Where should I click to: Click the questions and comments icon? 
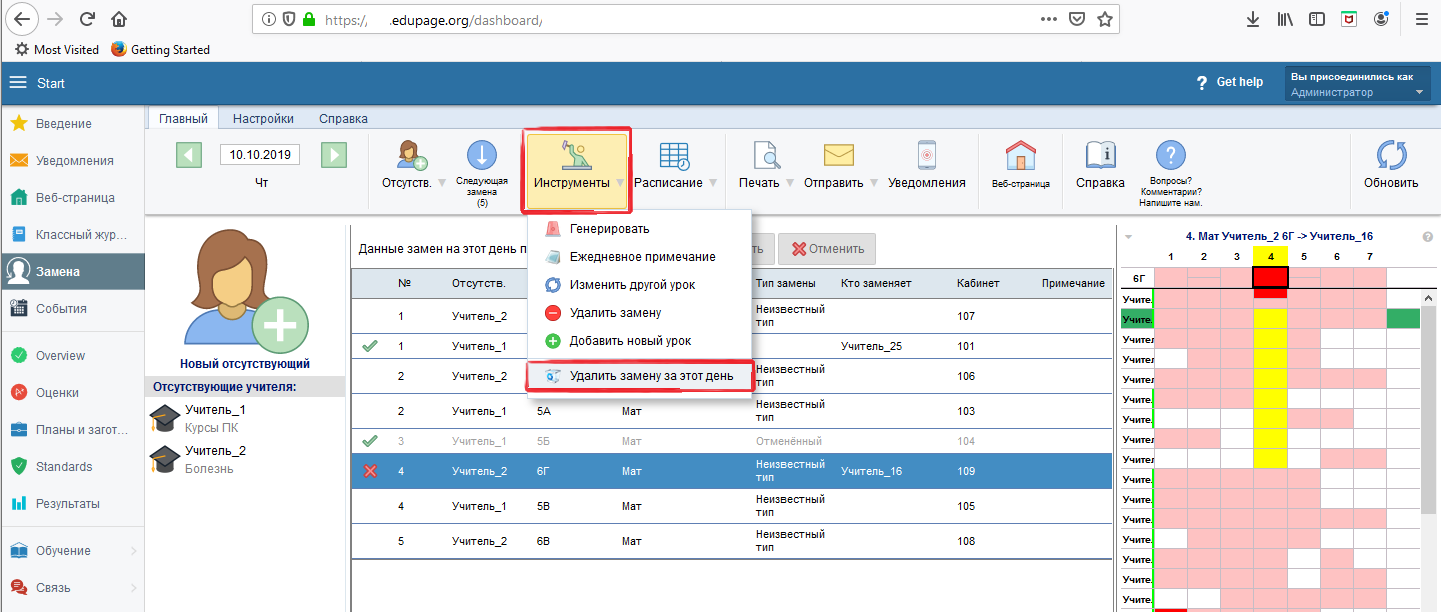tap(1170, 155)
